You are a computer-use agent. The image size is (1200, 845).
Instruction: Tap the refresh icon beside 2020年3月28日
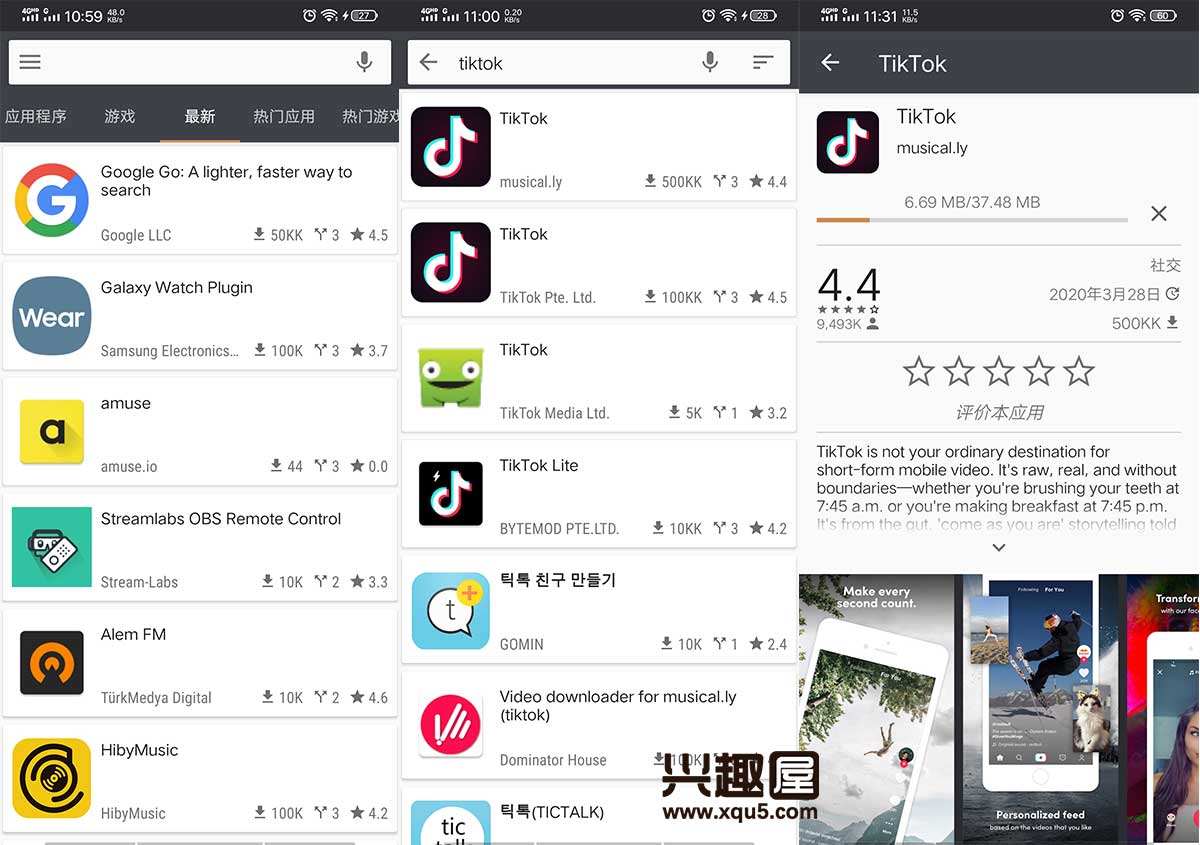(1173, 294)
